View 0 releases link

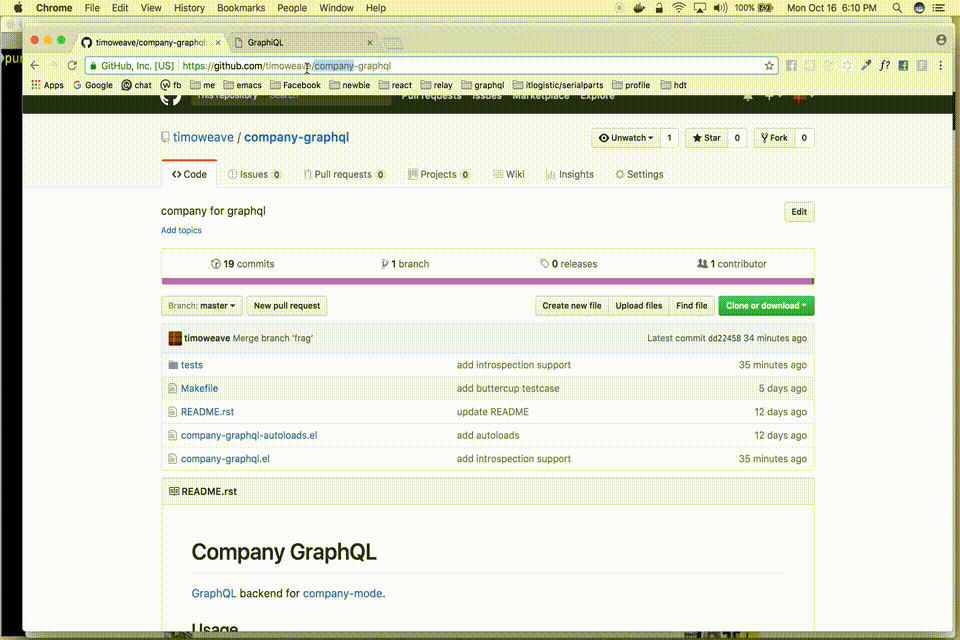569,264
